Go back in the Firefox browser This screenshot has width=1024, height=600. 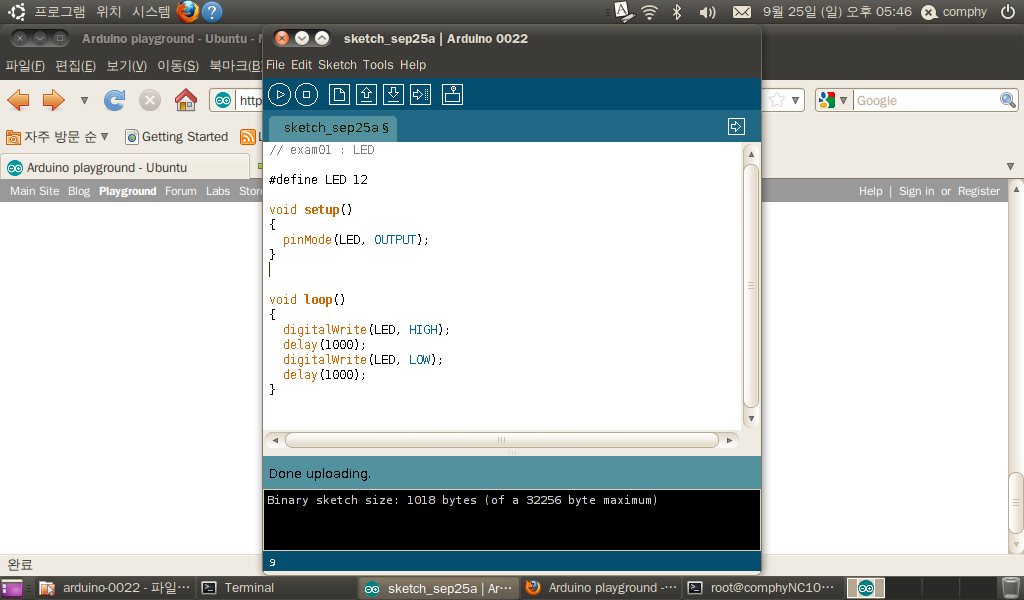18,100
